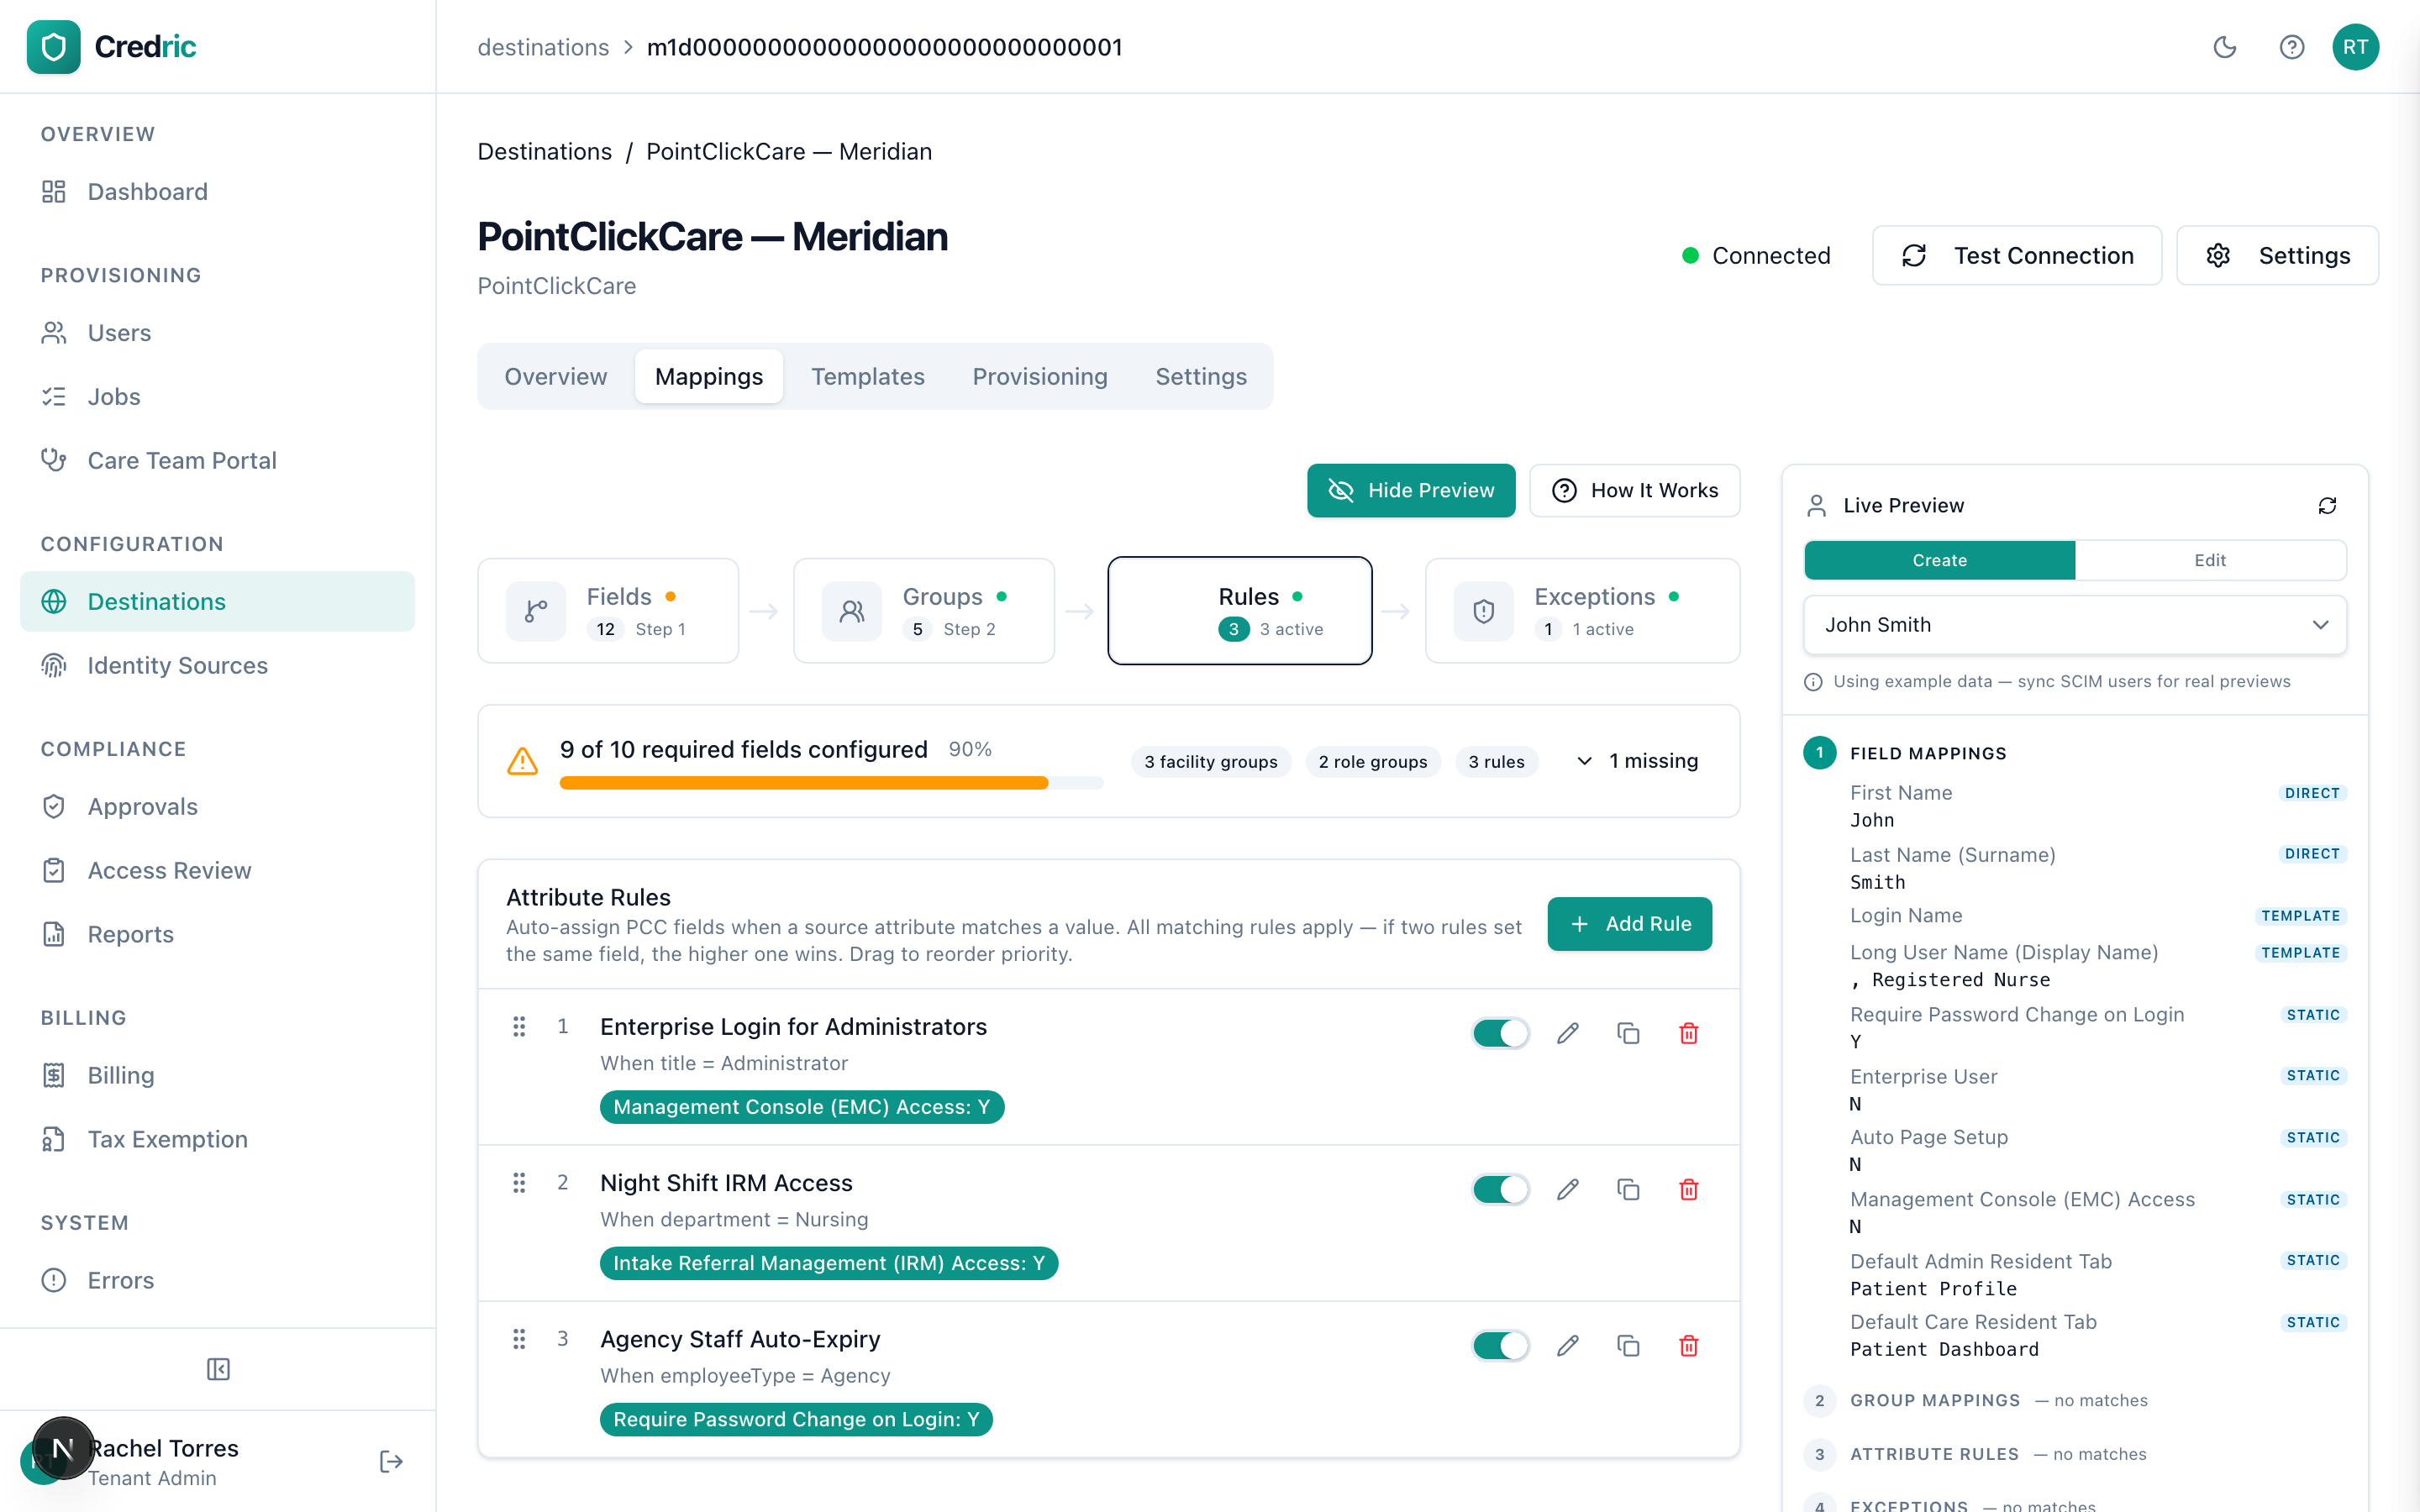Open Identity Sources in sidebar
Screen dimensions: 2420x1512
(x=217, y=666)
